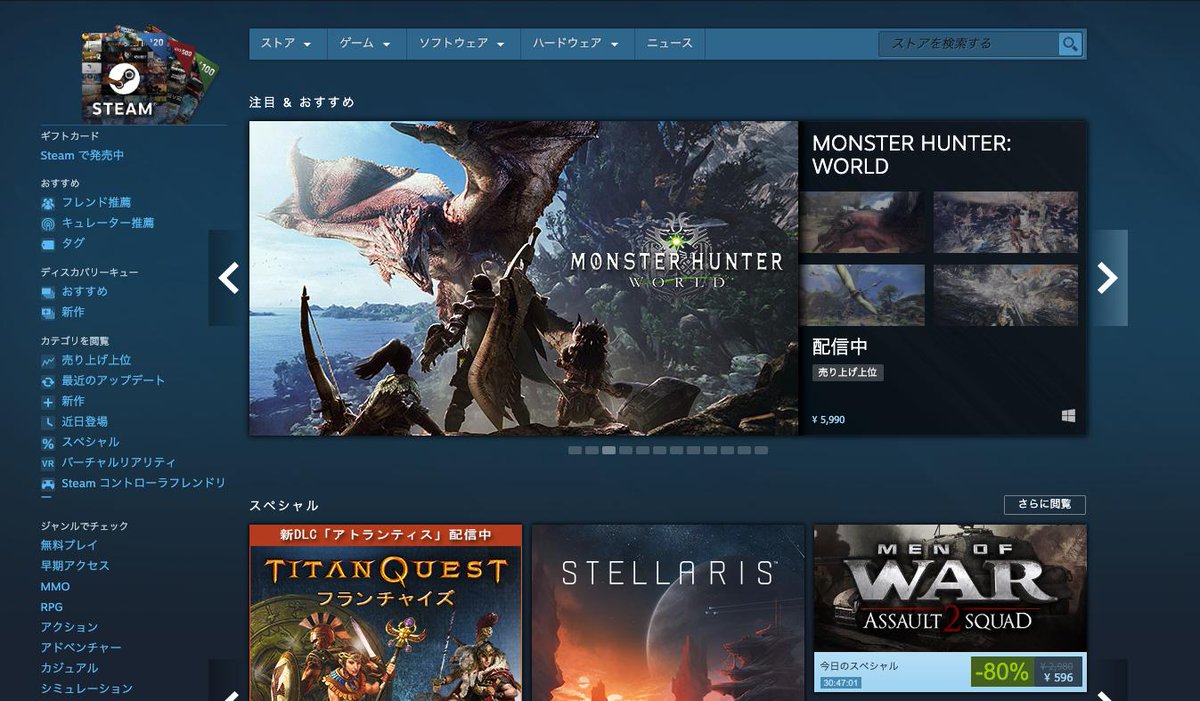1200x701 pixels.
Task: Click the タグ tag icon
Action: [47, 244]
